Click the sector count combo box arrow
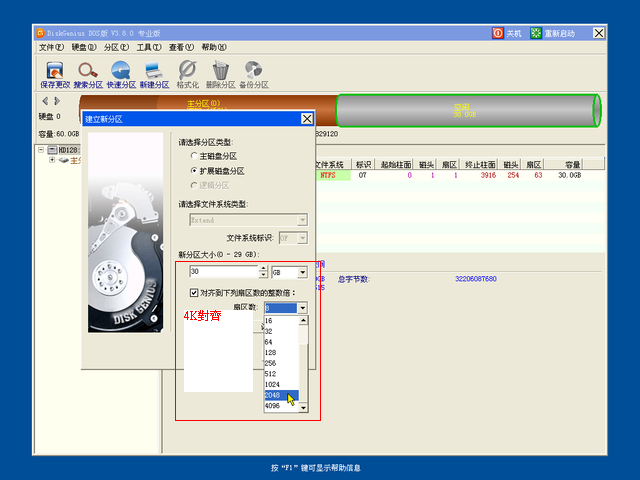This screenshot has width=640, height=480. (x=302, y=308)
